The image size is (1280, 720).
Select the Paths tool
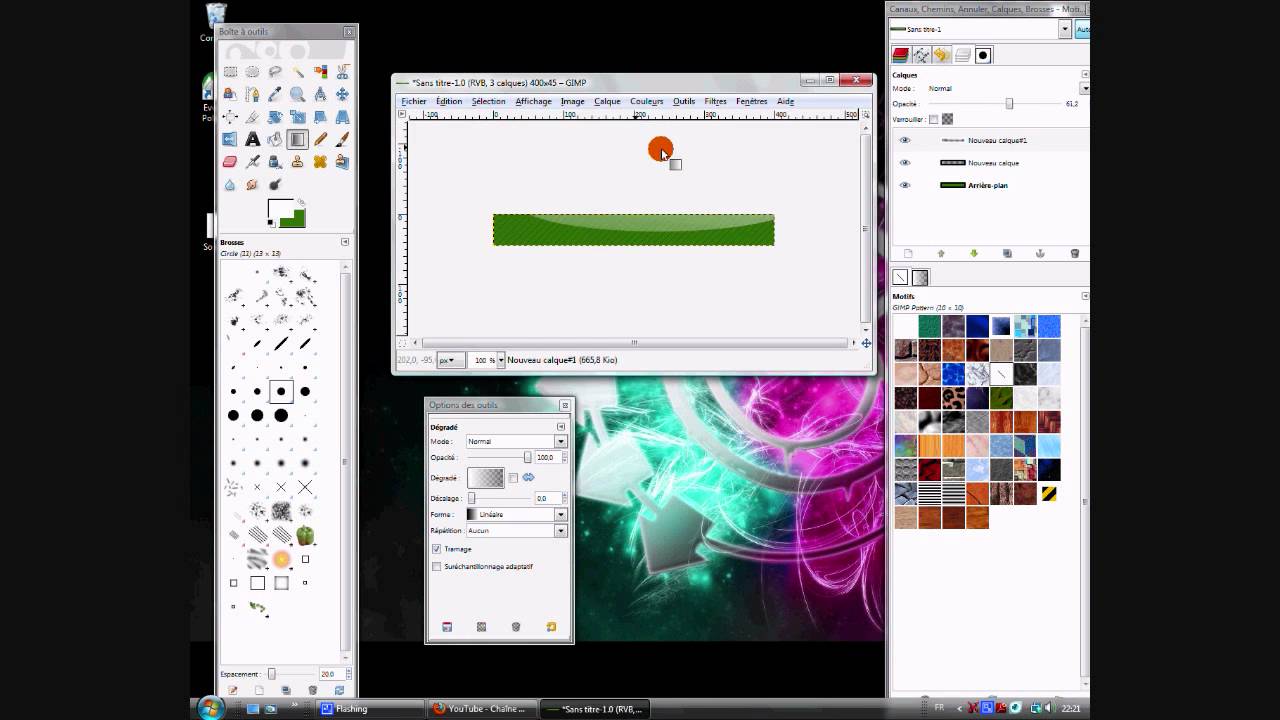tap(230, 94)
